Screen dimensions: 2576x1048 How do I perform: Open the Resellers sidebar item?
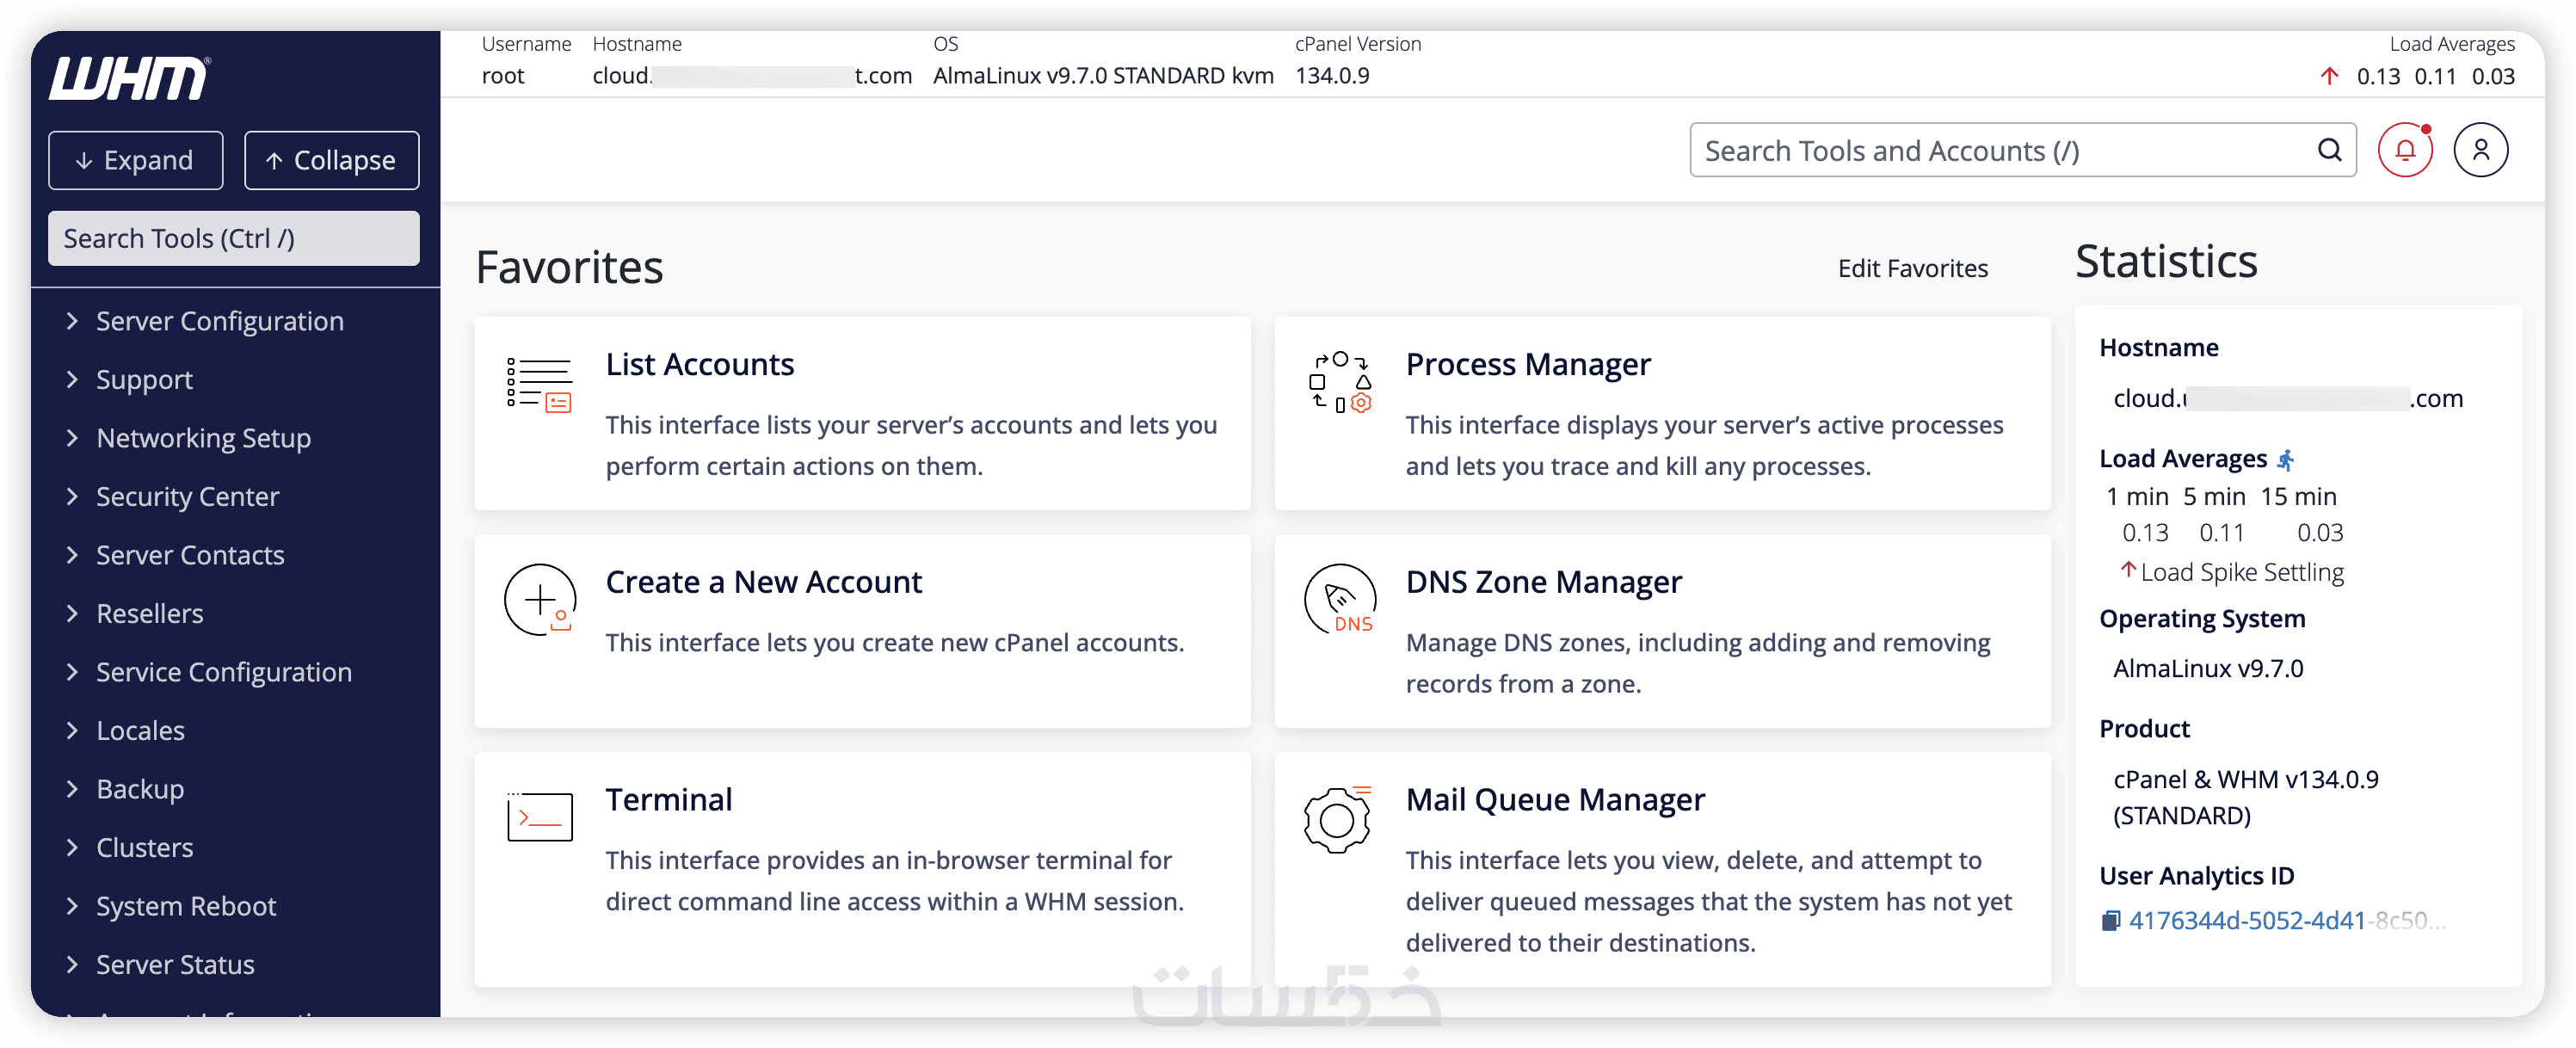(149, 614)
